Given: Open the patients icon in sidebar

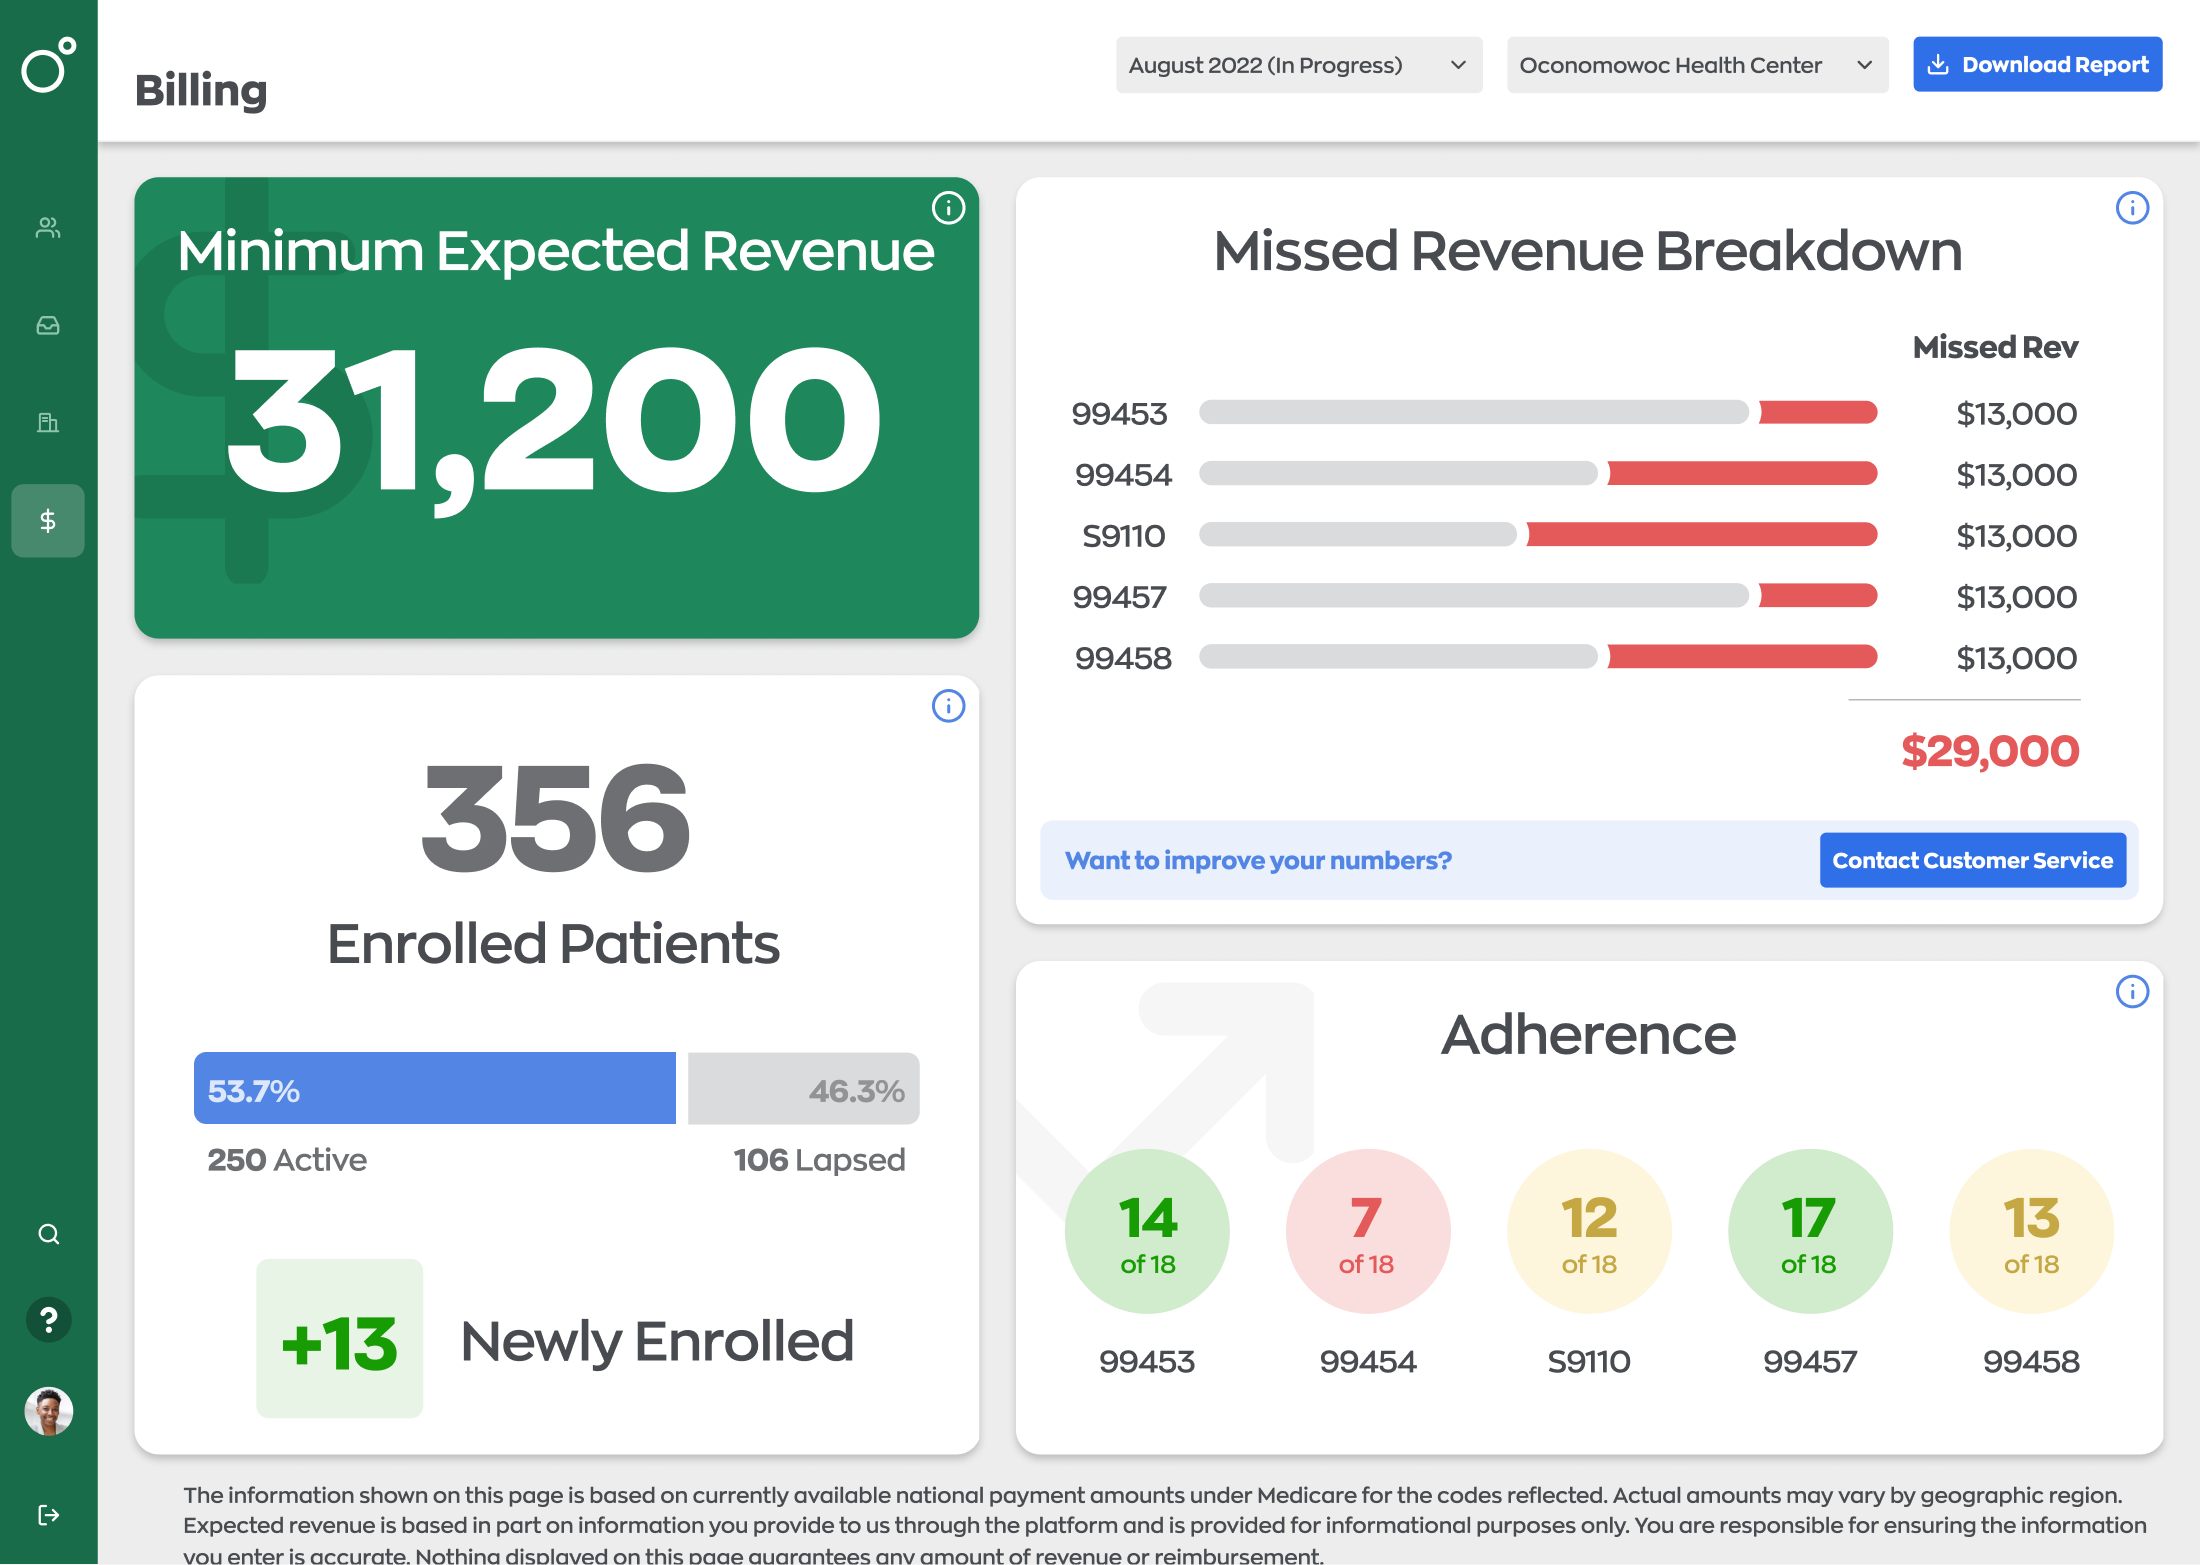Looking at the screenshot, I should [x=48, y=228].
